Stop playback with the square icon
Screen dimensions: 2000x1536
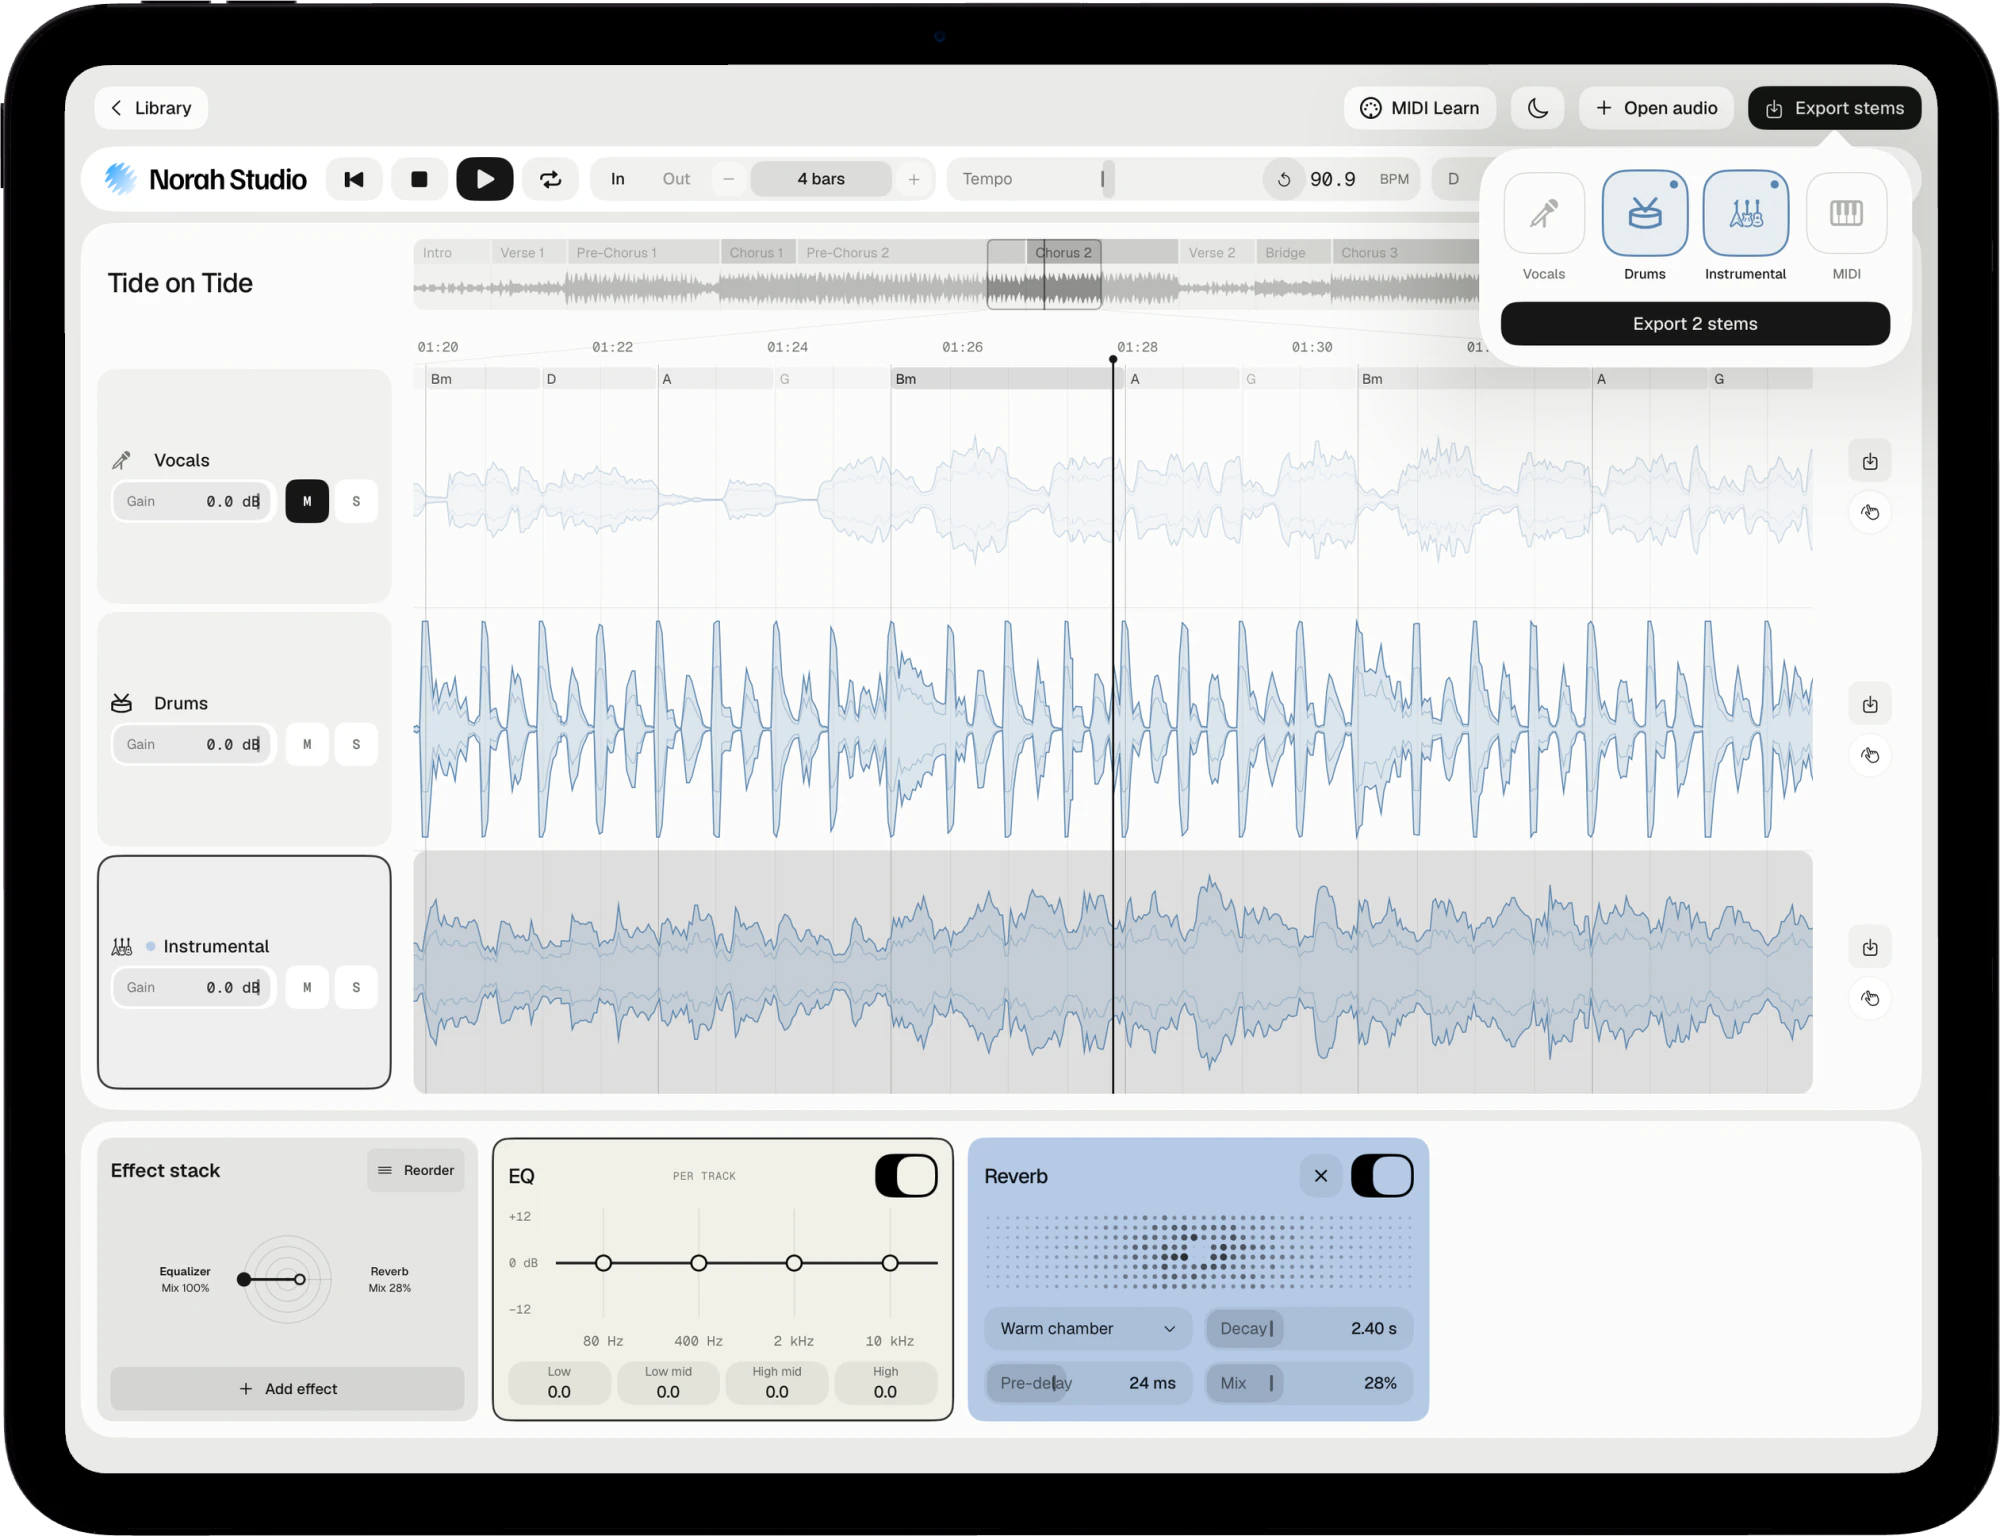point(419,179)
